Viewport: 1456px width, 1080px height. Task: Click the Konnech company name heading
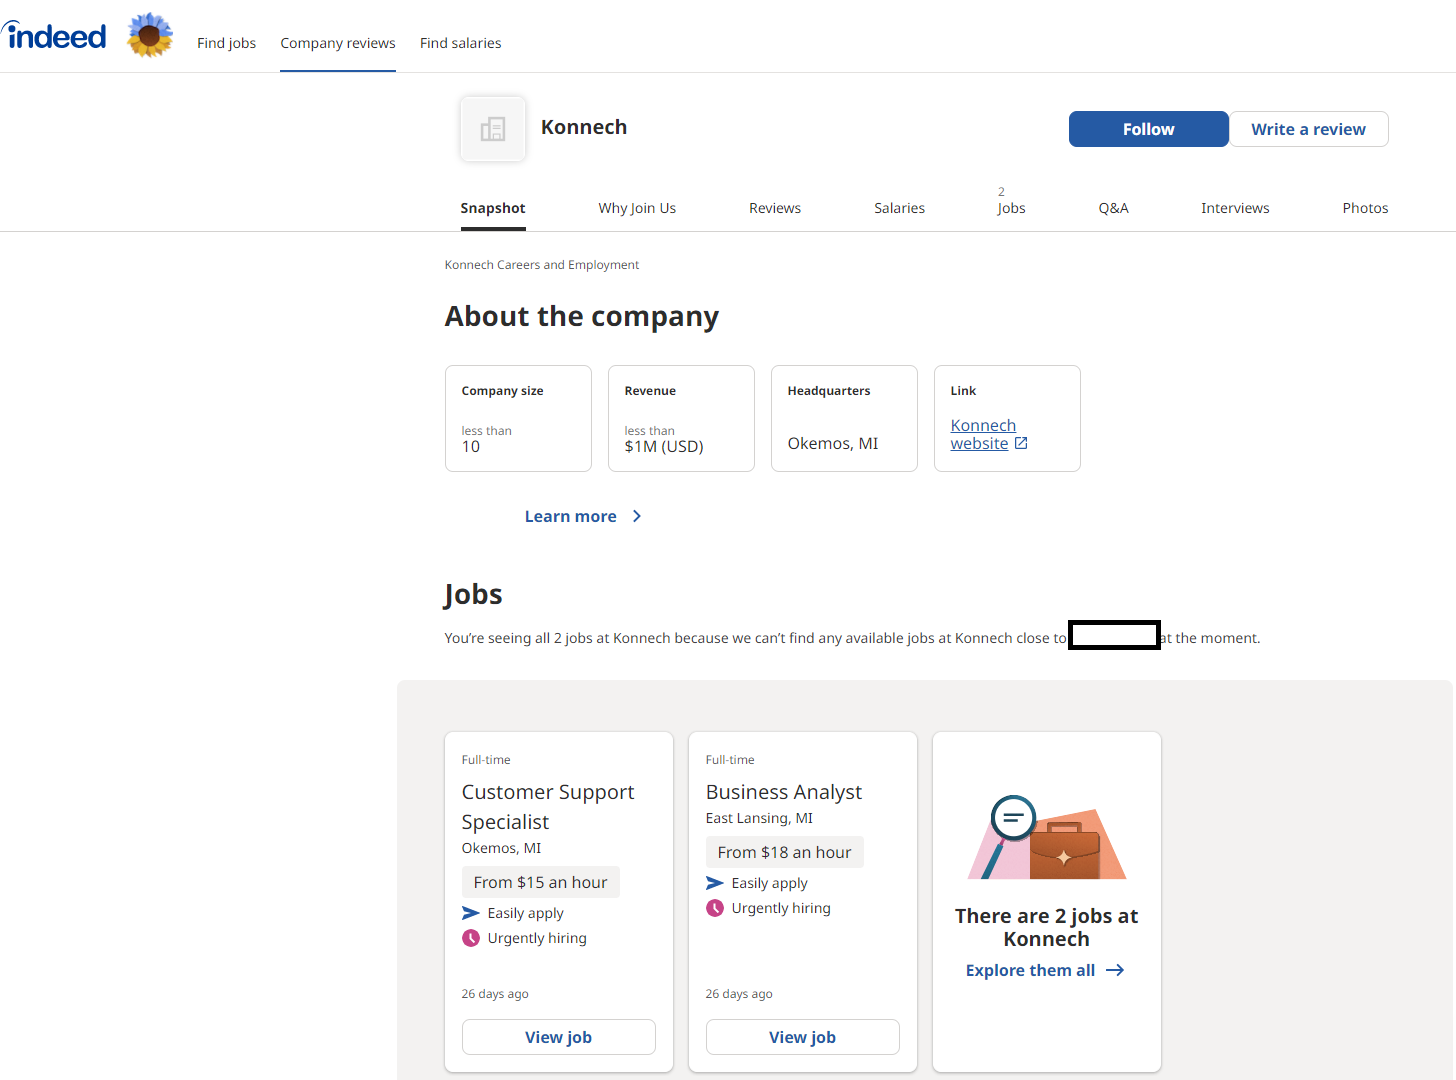[x=584, y=127]
